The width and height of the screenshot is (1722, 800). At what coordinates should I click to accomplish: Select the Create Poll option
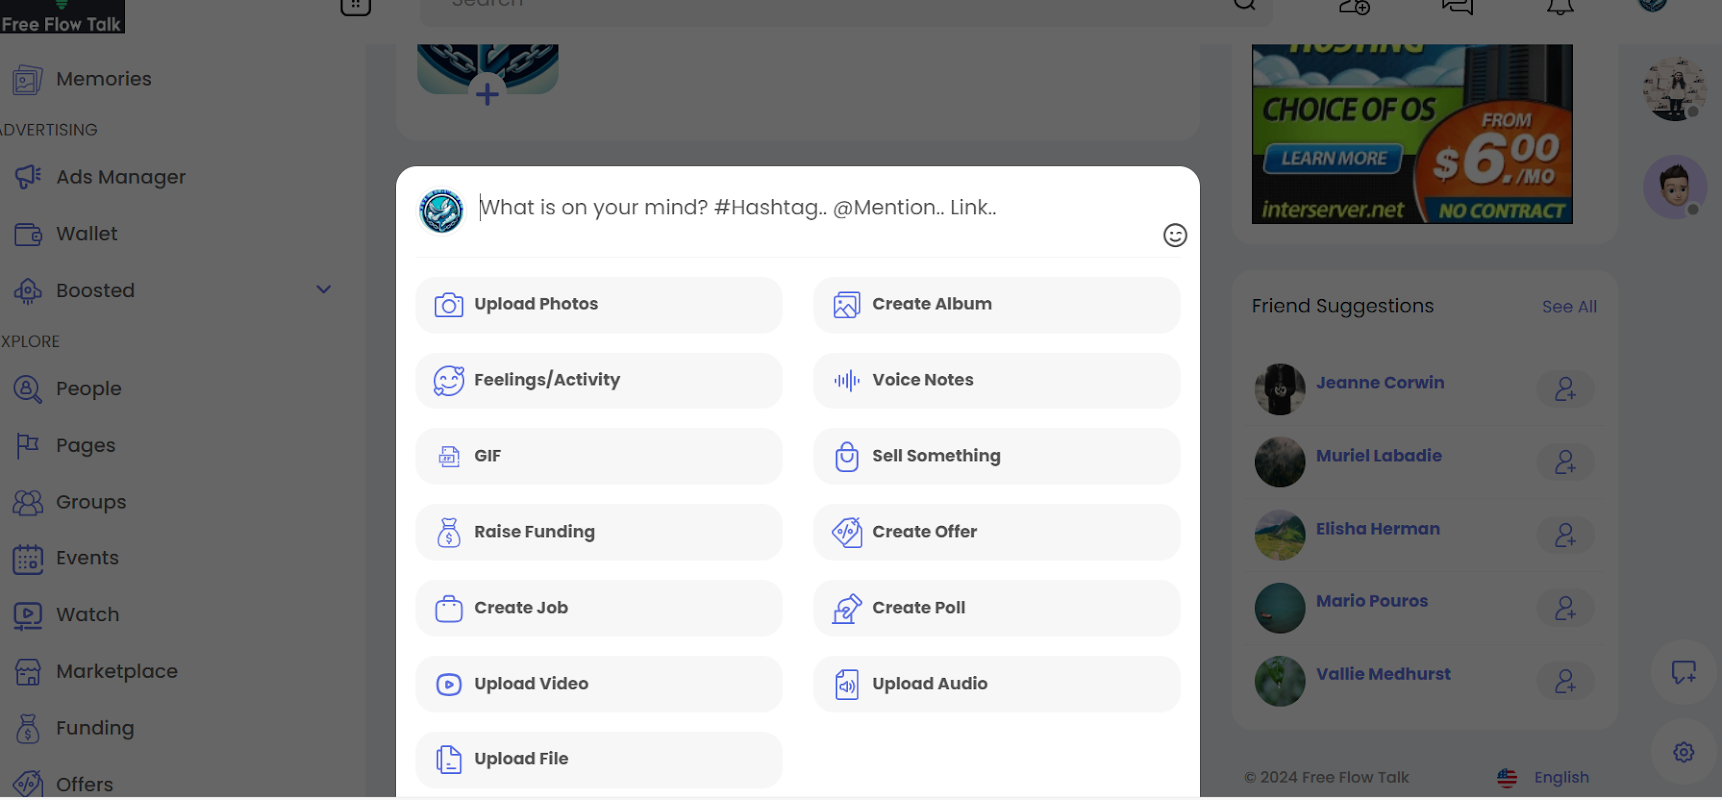(x=996, y=608)
